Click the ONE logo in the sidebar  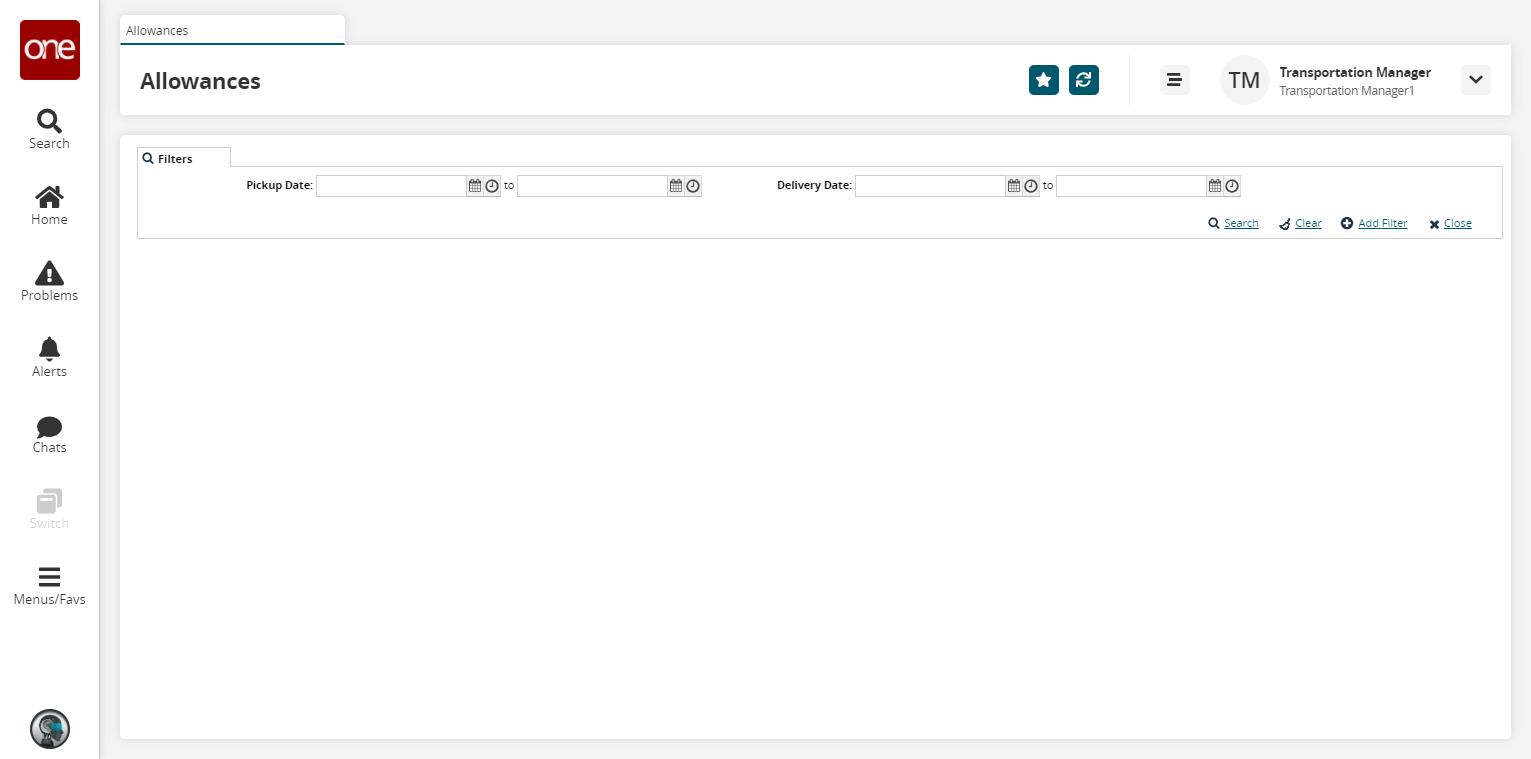tap(50, 50)
